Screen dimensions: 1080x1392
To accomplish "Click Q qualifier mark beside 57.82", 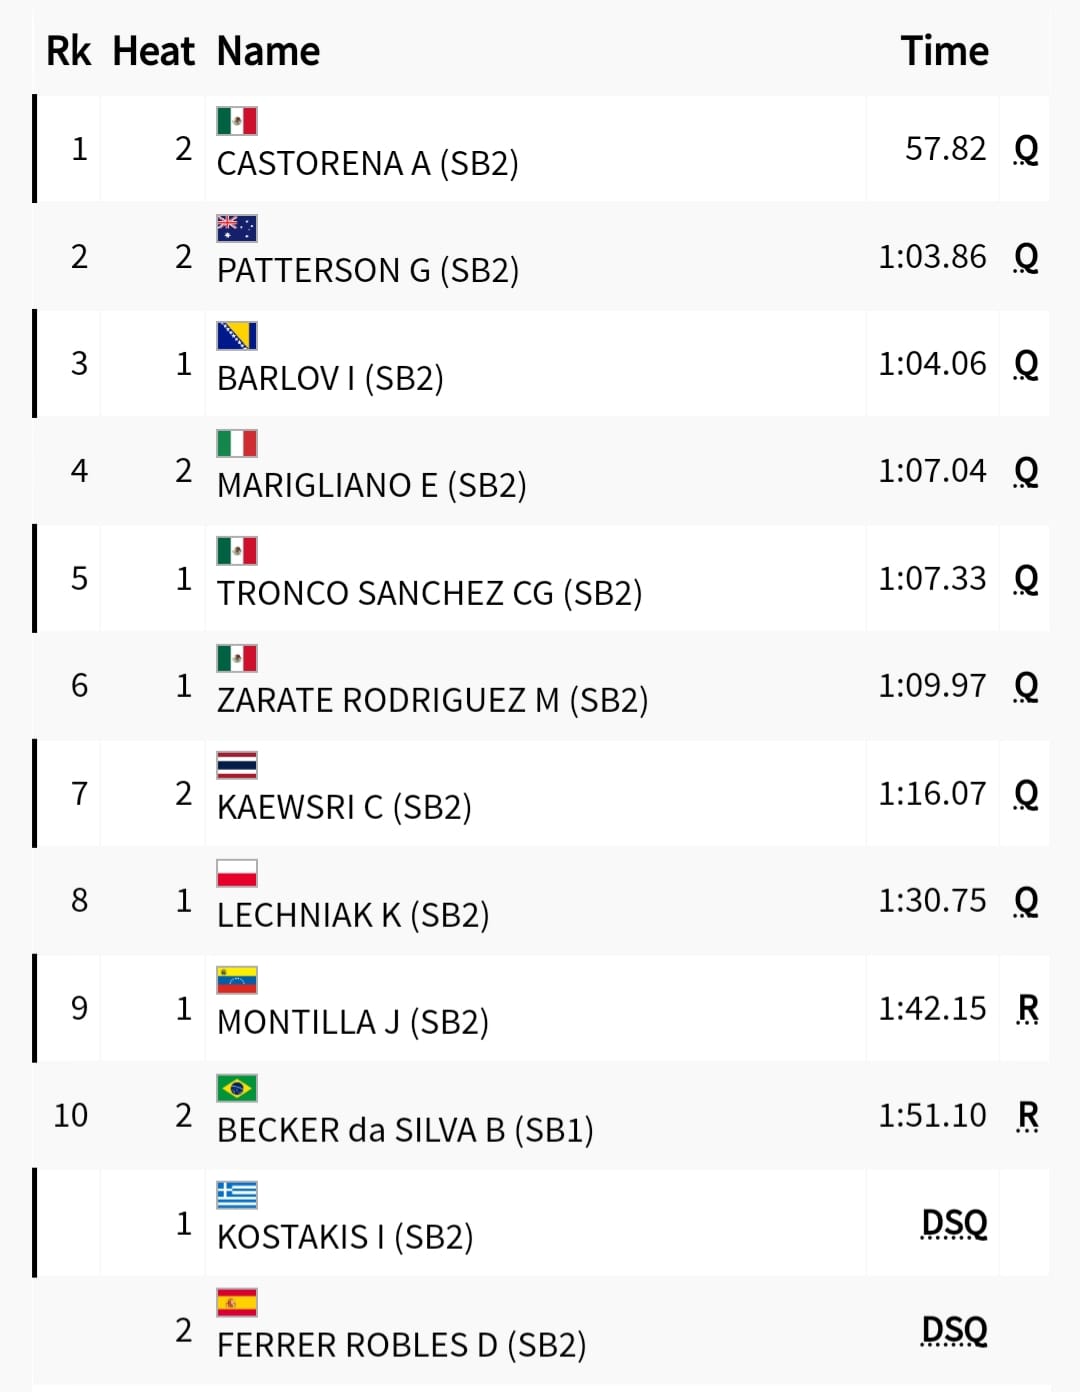I will pos(1026,150).
